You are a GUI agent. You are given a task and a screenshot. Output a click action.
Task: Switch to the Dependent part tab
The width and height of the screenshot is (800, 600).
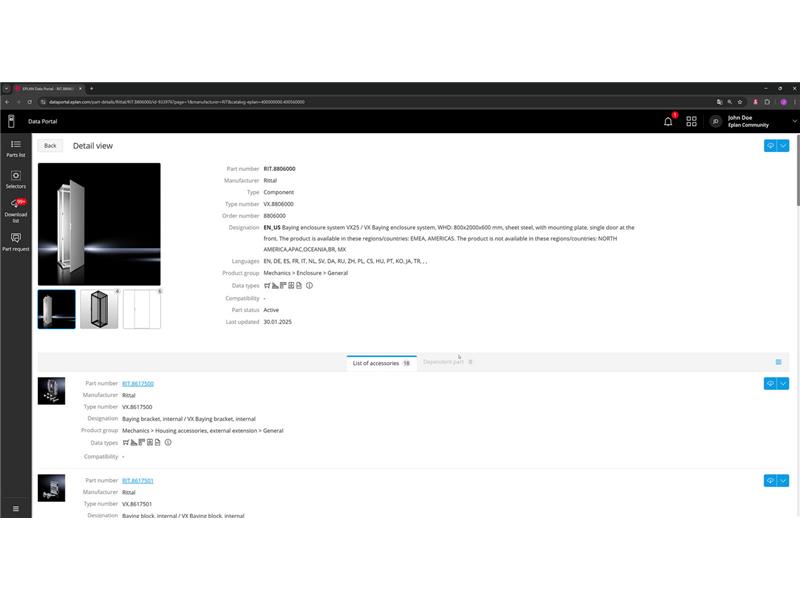448,362
